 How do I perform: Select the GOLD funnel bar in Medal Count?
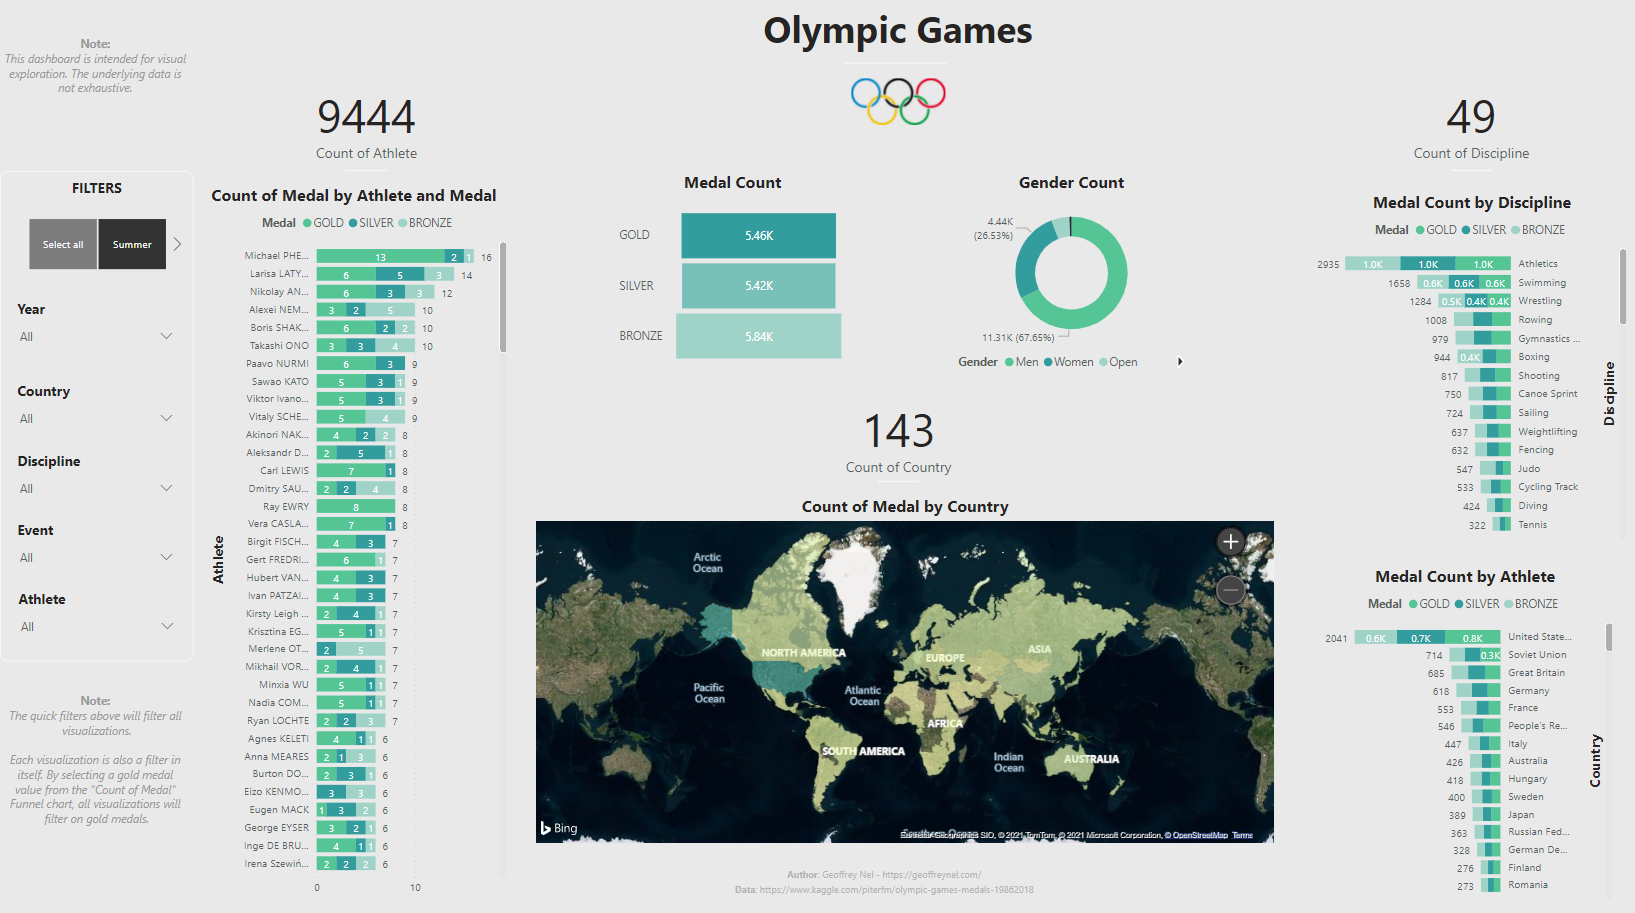point(758,236)
